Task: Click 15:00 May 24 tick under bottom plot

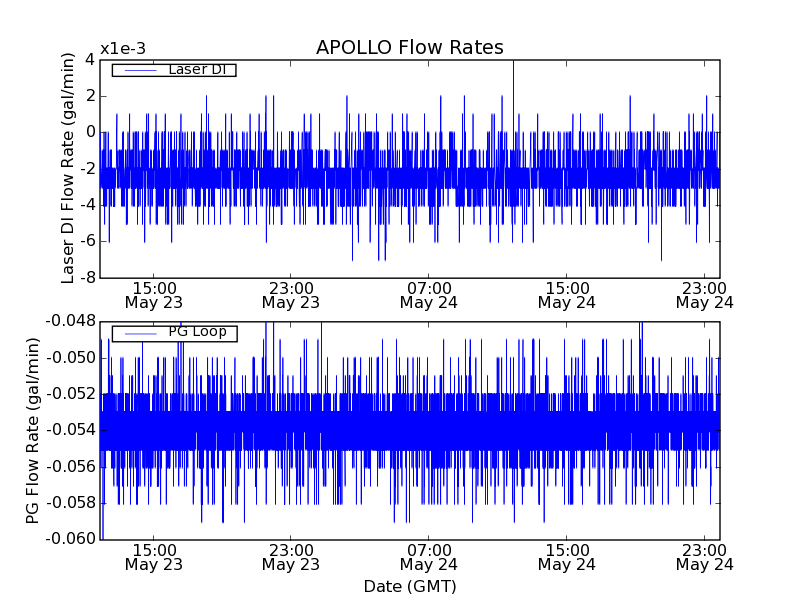Action: click(566, 556)
